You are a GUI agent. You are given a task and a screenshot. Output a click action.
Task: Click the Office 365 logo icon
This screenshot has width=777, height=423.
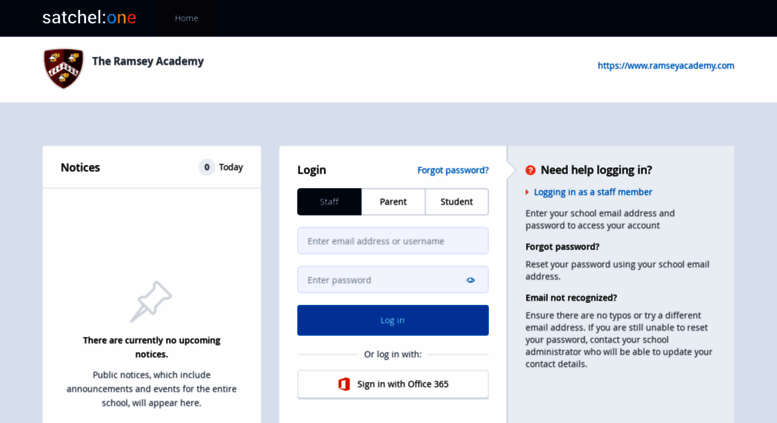pyautogui.click(x=344, y=384)
